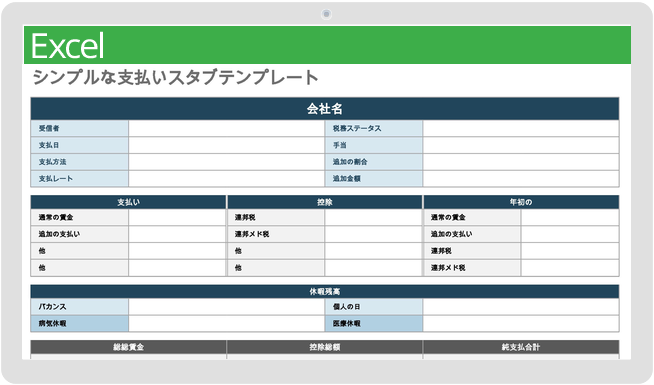
Task: Select the 税務ステータス label cell
Action: click(x=374, y=128)
